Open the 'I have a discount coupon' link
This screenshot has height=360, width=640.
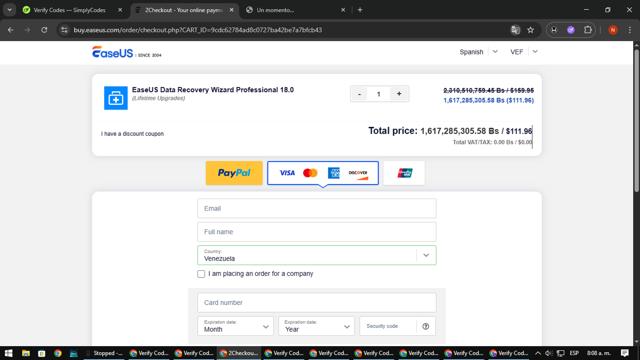point(132,134)
